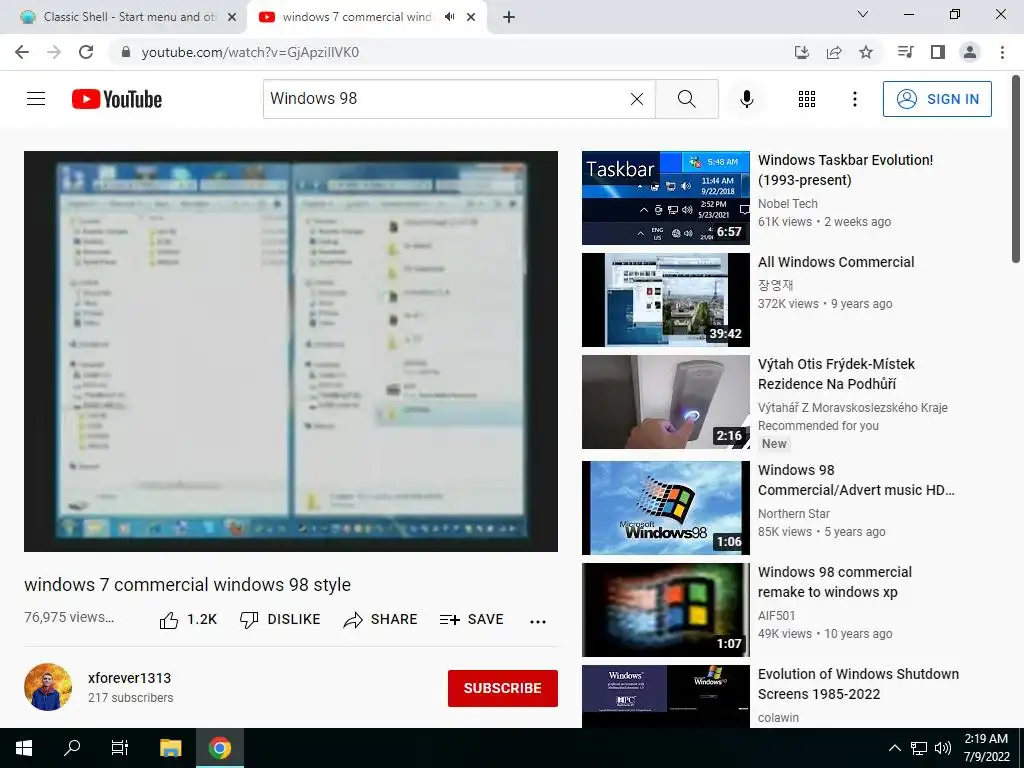Click the install app icon in address bar
The height and width of the screenshot is (768, 1024).
point(802,52)
